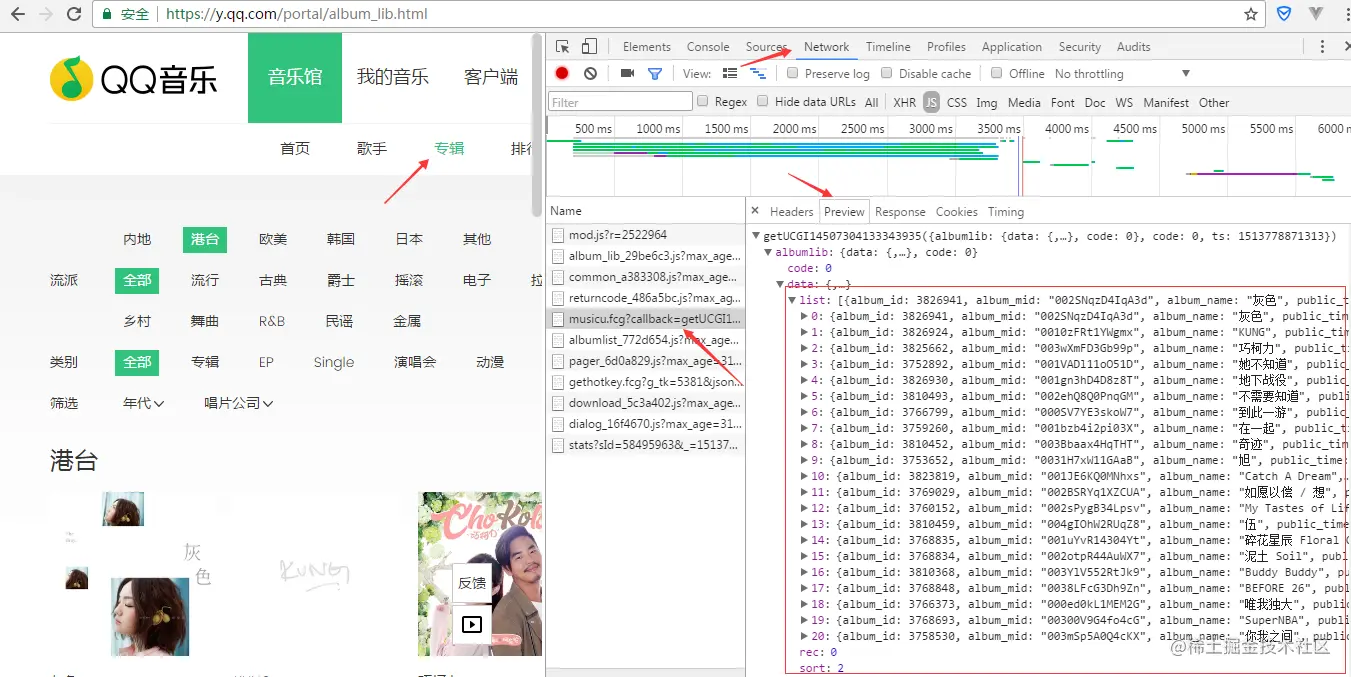Viewport: 1351px width, 677px height.
Task: Collapse the getUCGI root object
Action: pos(757,237)
